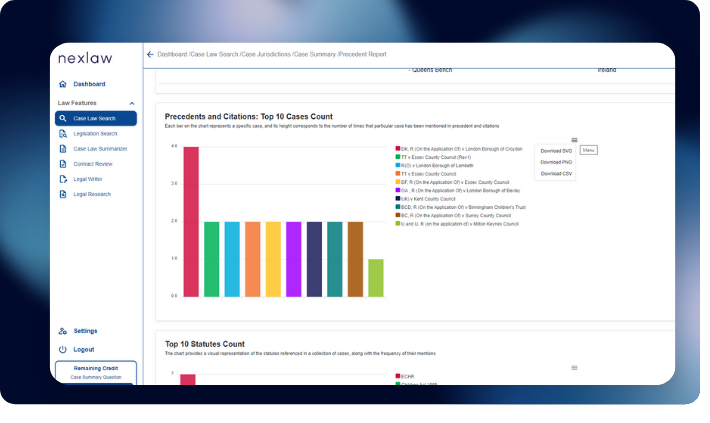
Task: Toggle the red London Borough of Croydon legend entry
Action: (459, 149)
